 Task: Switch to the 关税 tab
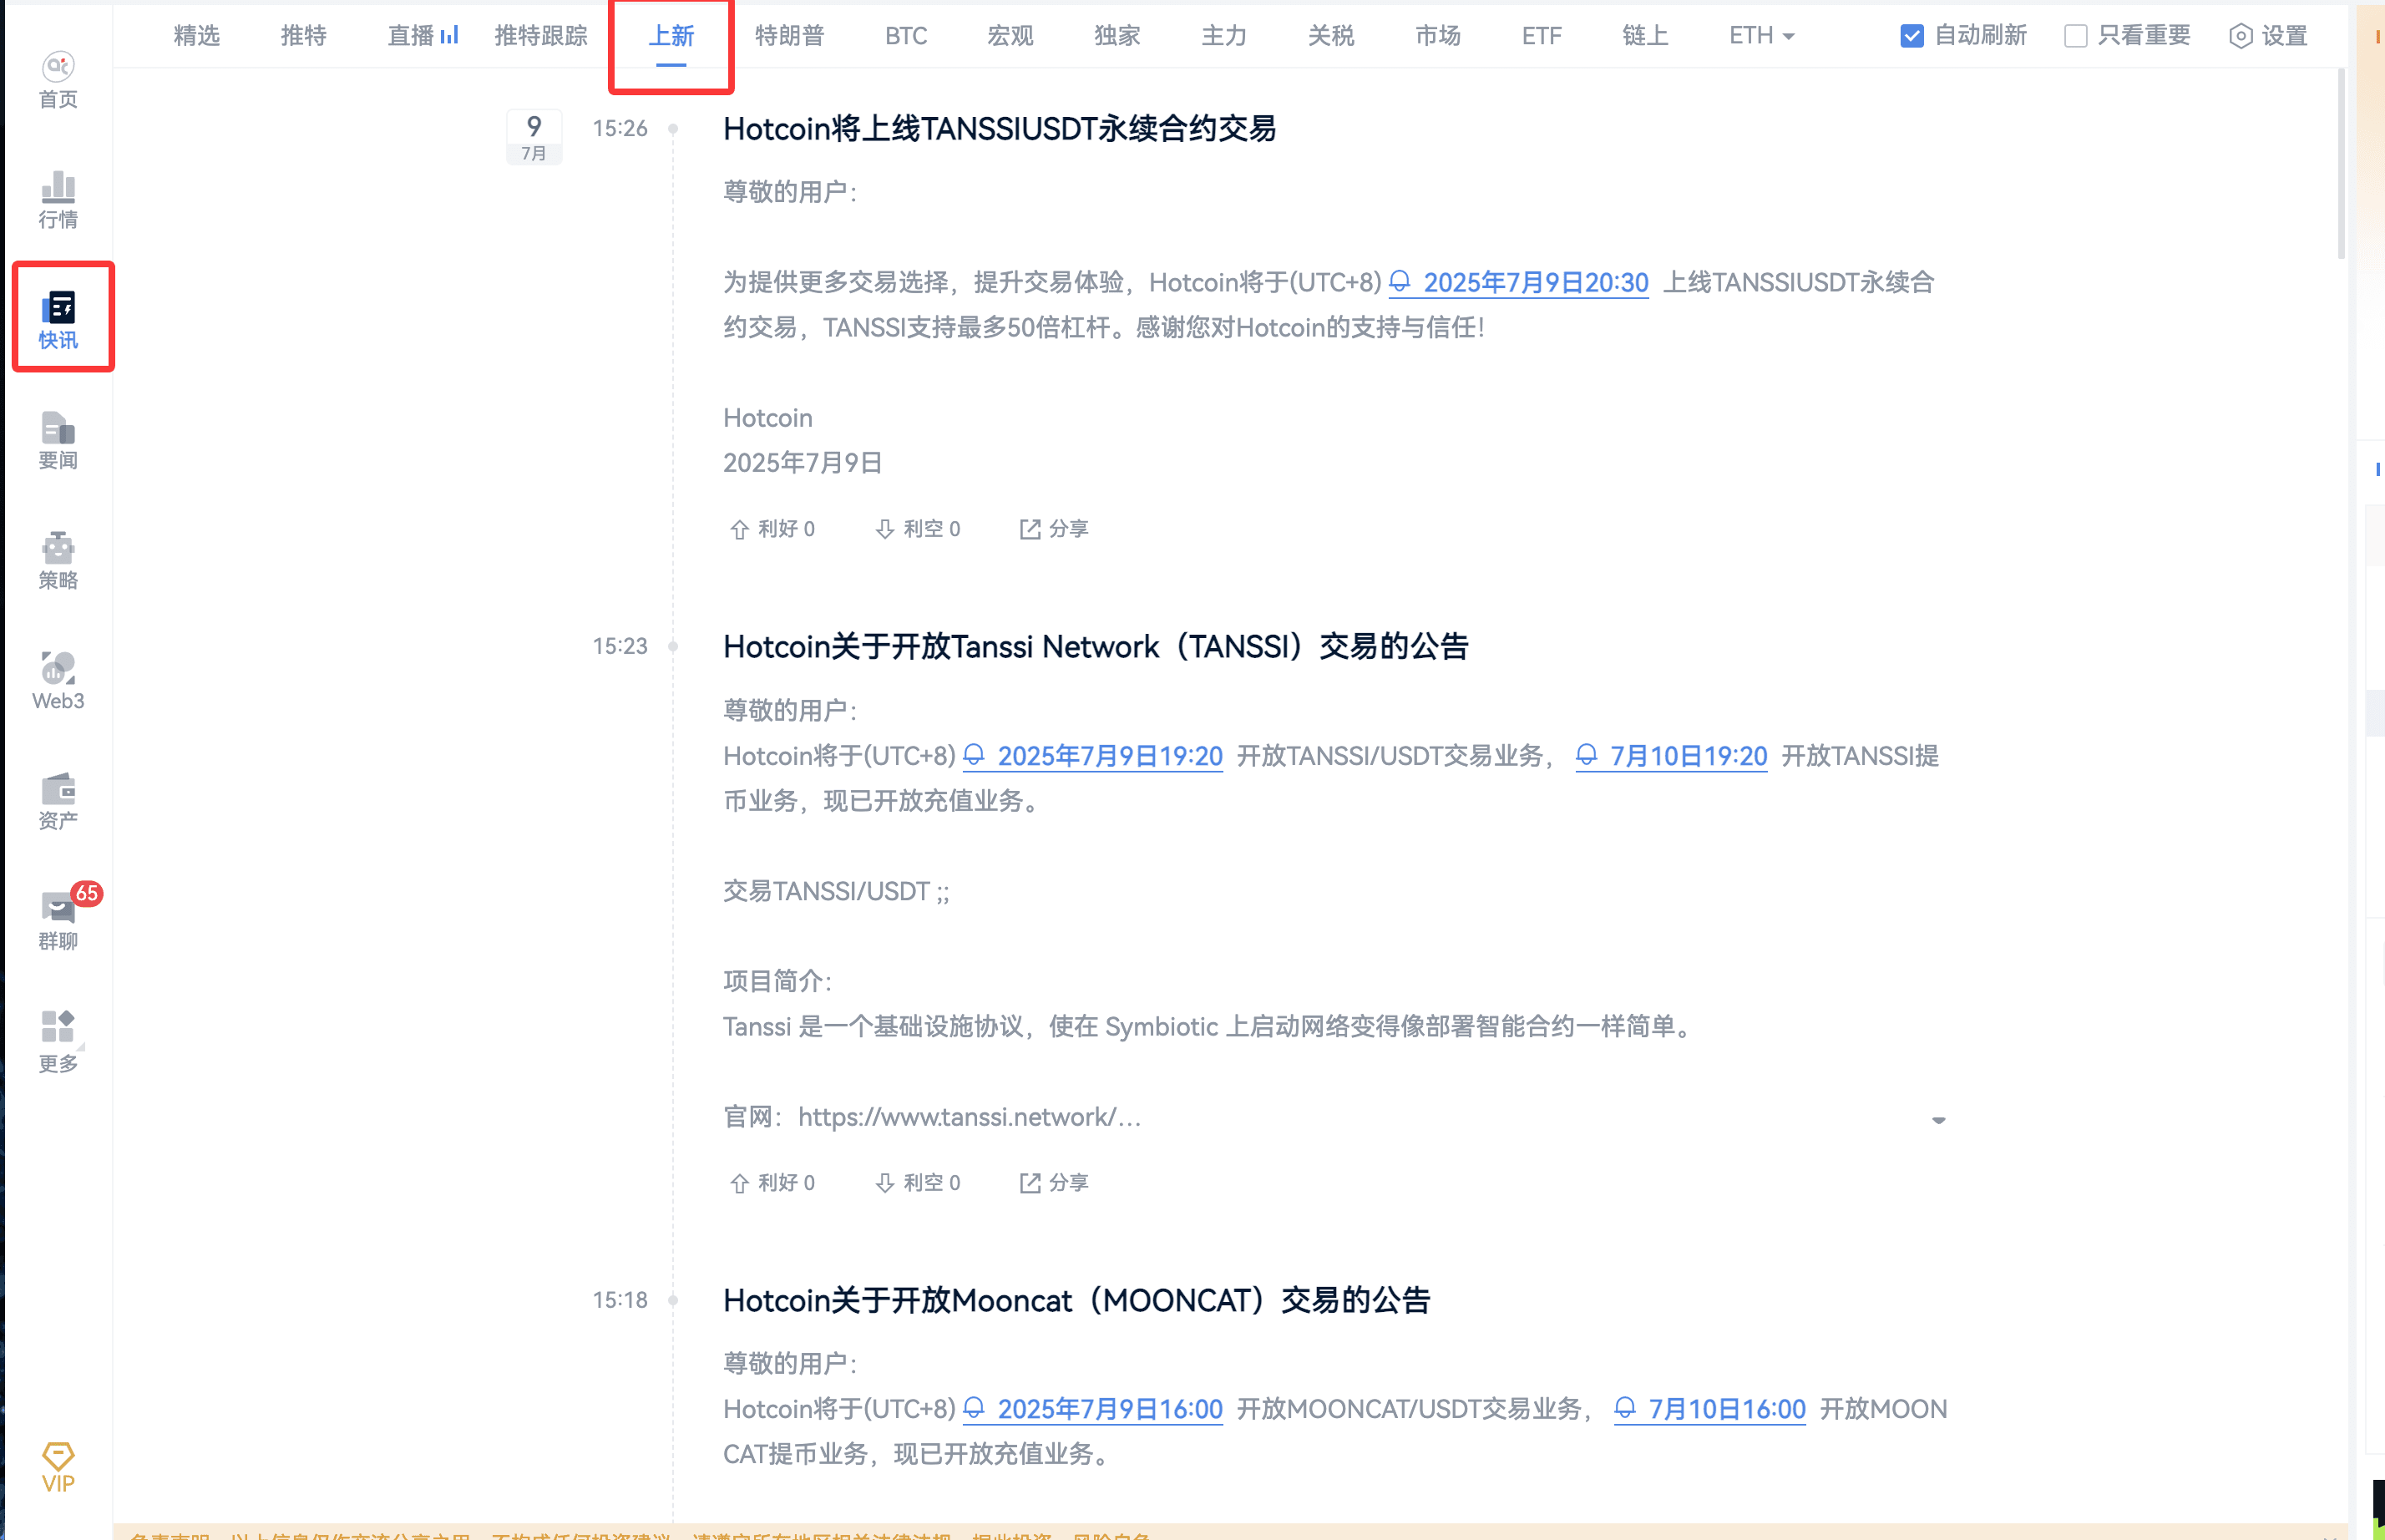pos(1331,36)
